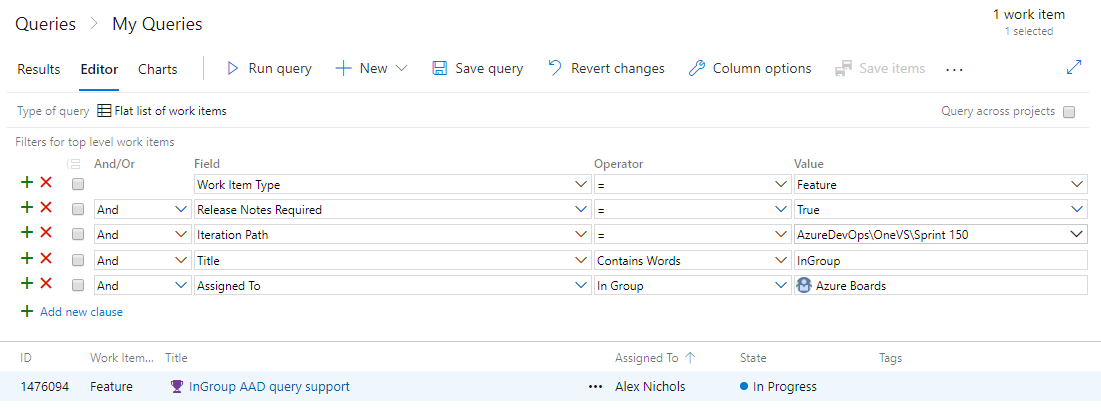
Task: Insert clause with green plus on Title row
Action: (27, 260)
